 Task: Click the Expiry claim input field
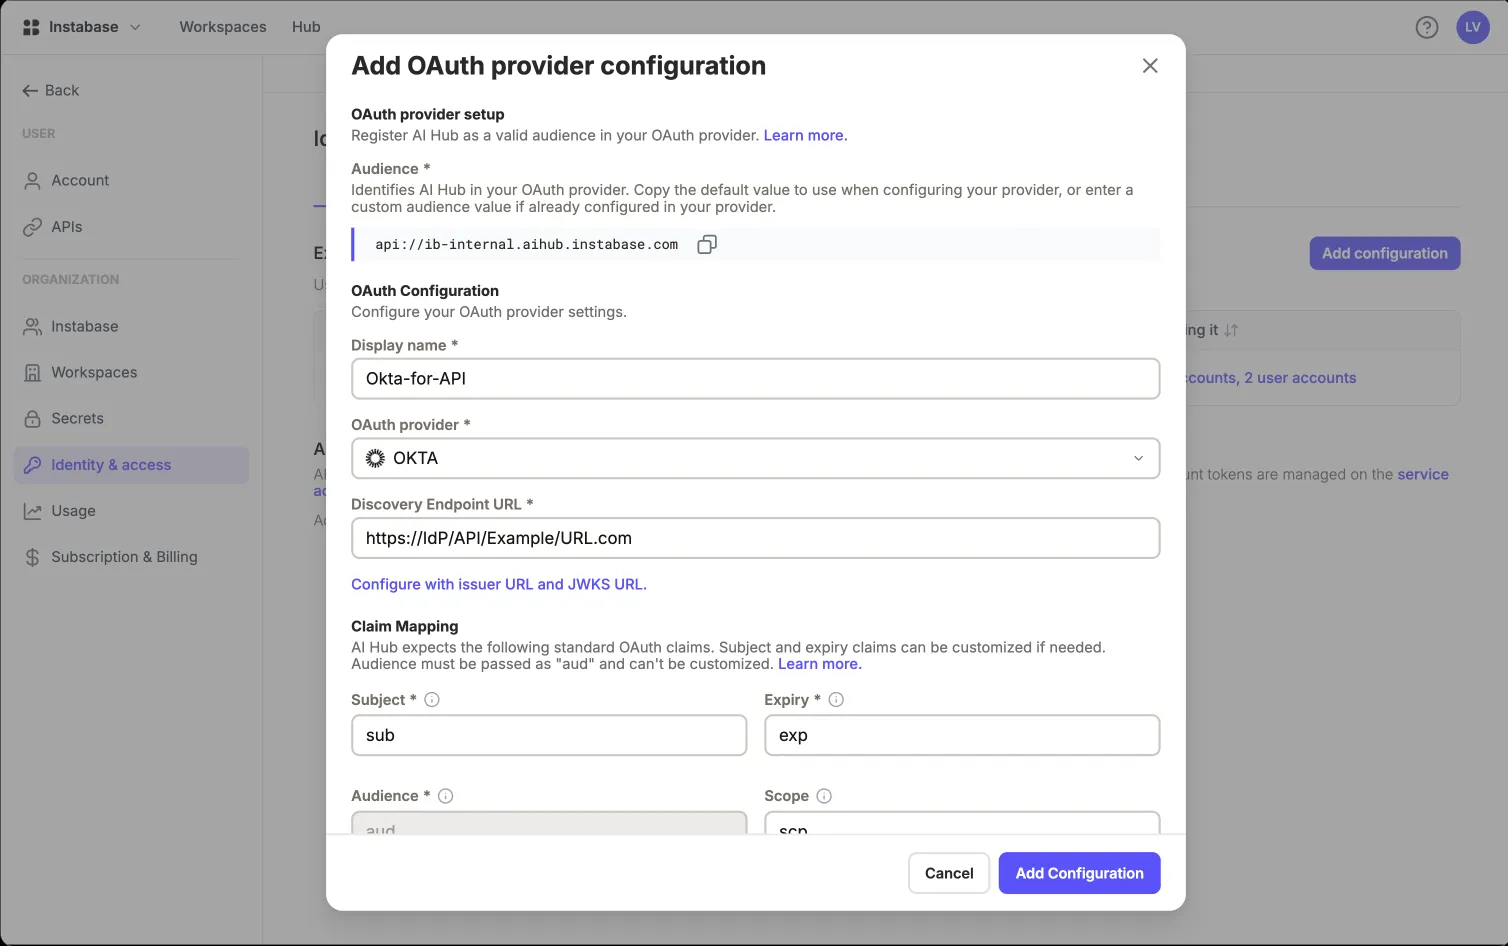point(962,735)
